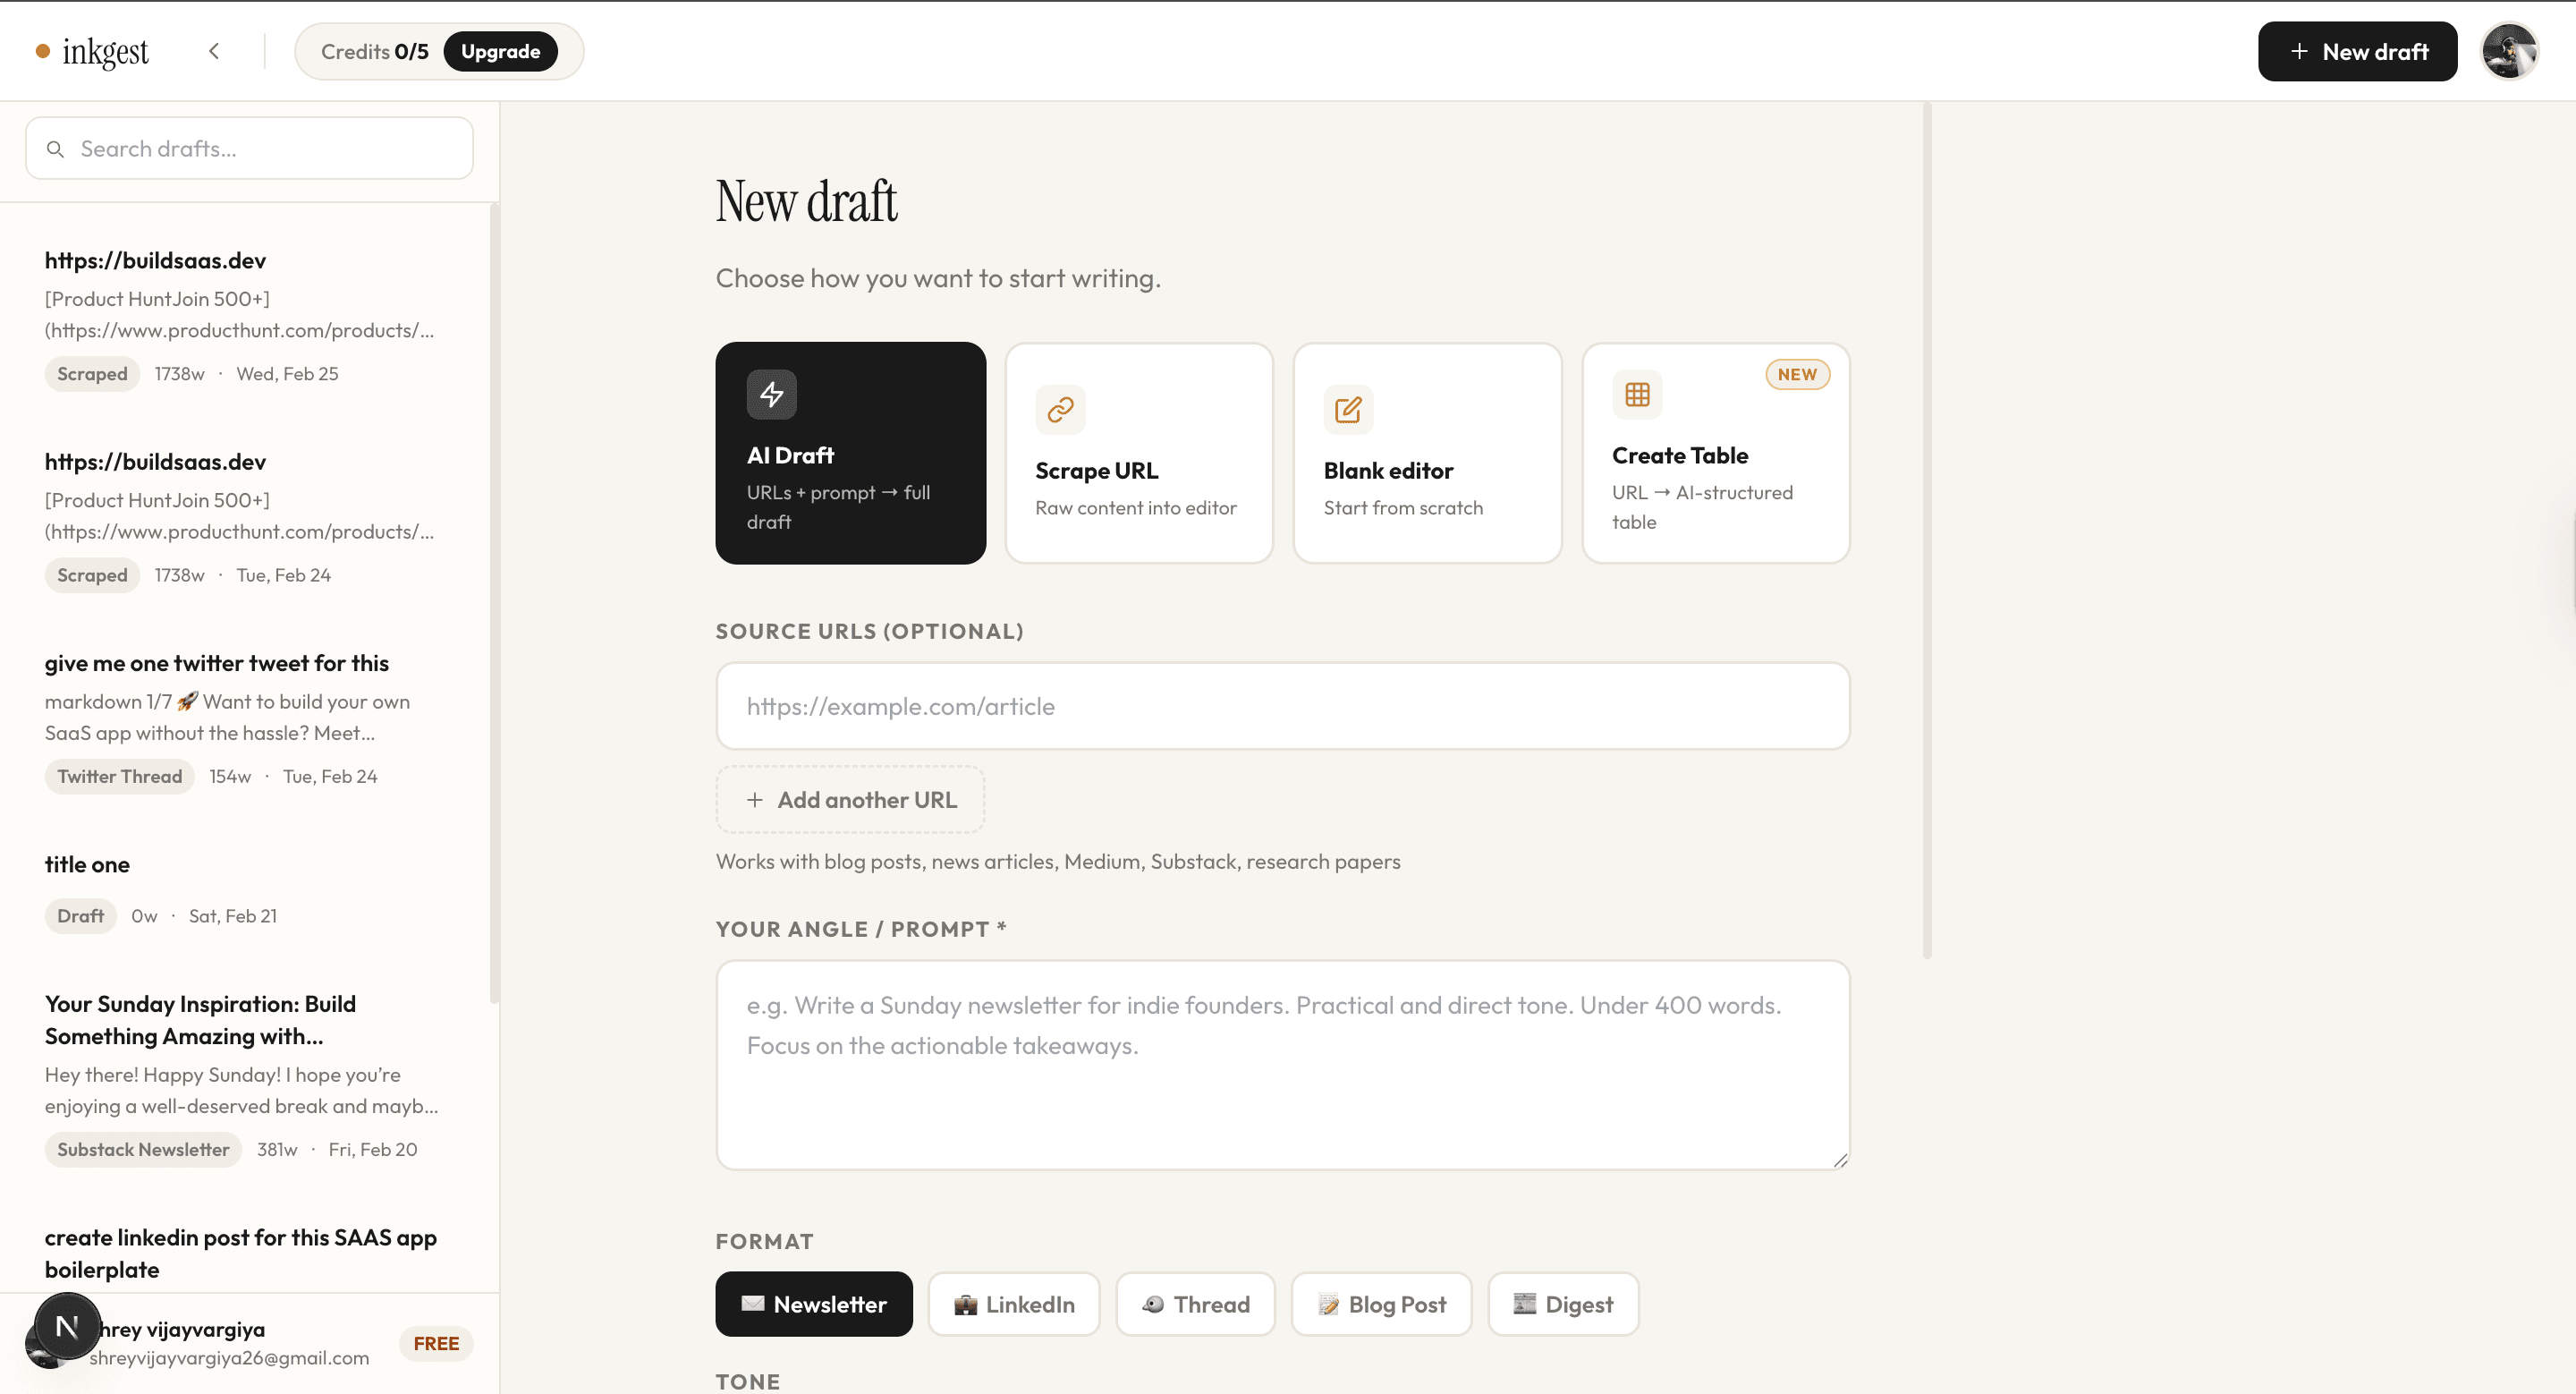Click the Scrape URL link icon
Viewport: 2576px width, 1394px height.
point(1060,409)
